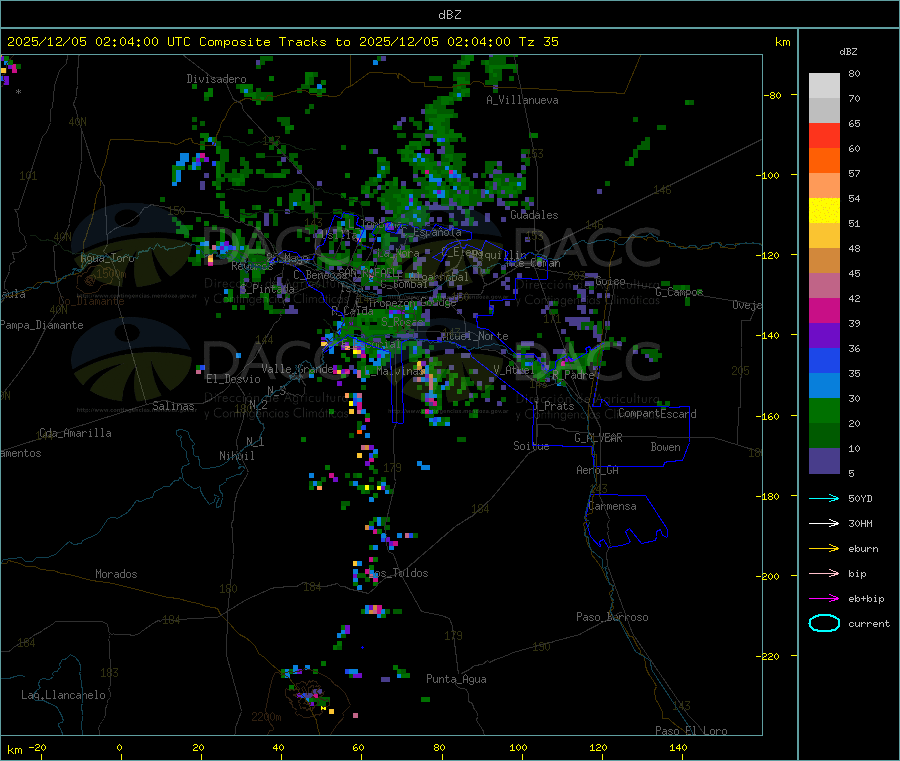Click the R_Padre map label
900x761 pixels.
tap(573, 375)
